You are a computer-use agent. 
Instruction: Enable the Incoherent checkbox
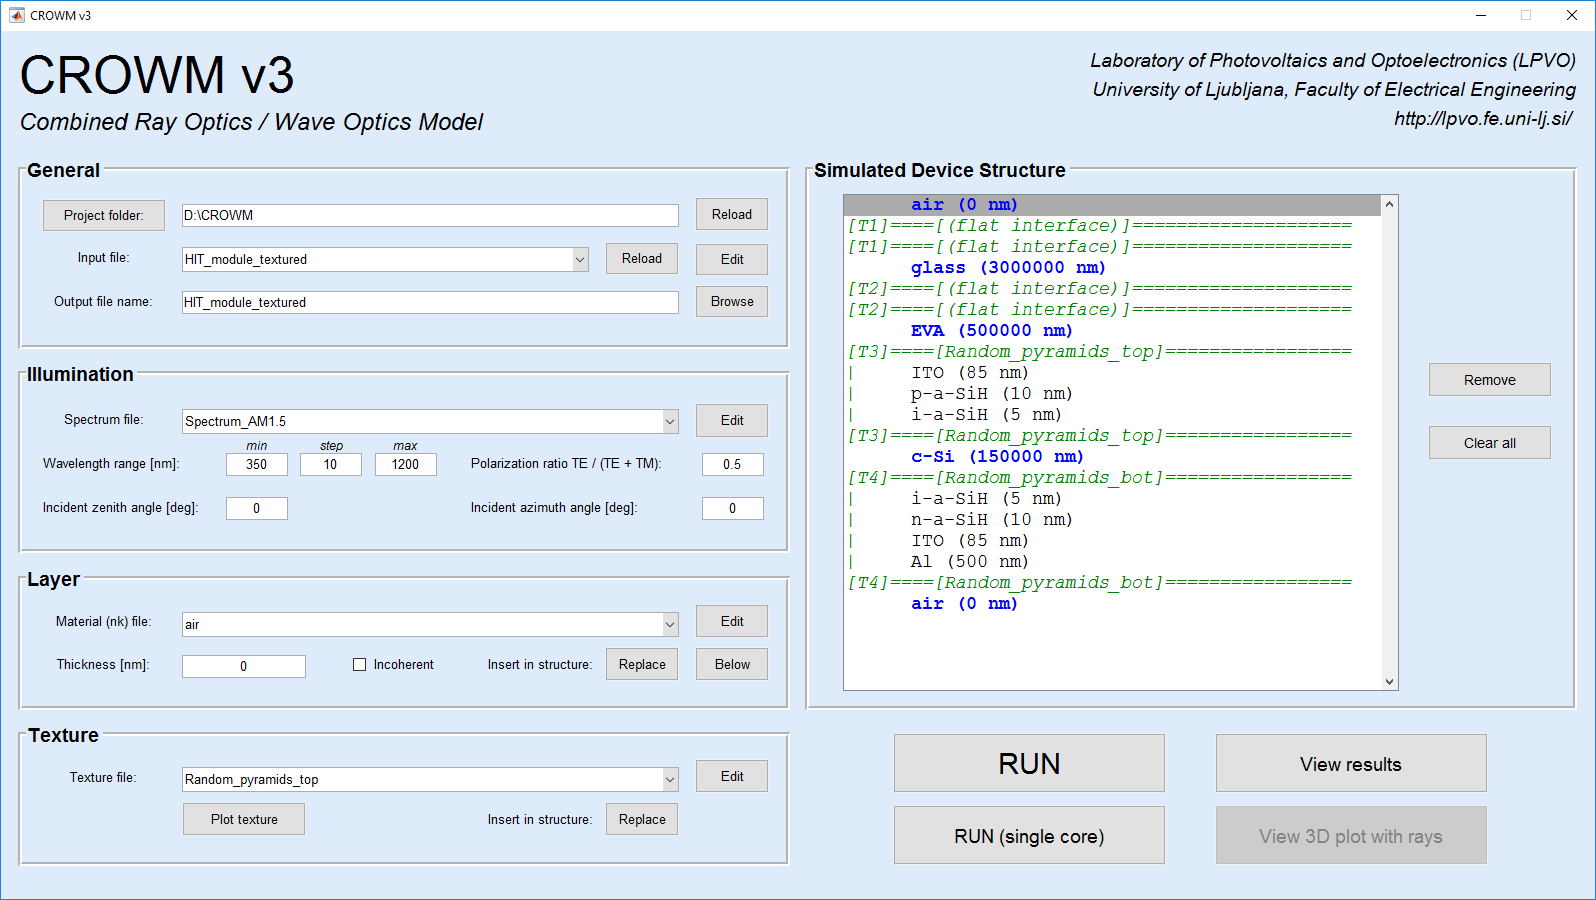pos(360,665)
